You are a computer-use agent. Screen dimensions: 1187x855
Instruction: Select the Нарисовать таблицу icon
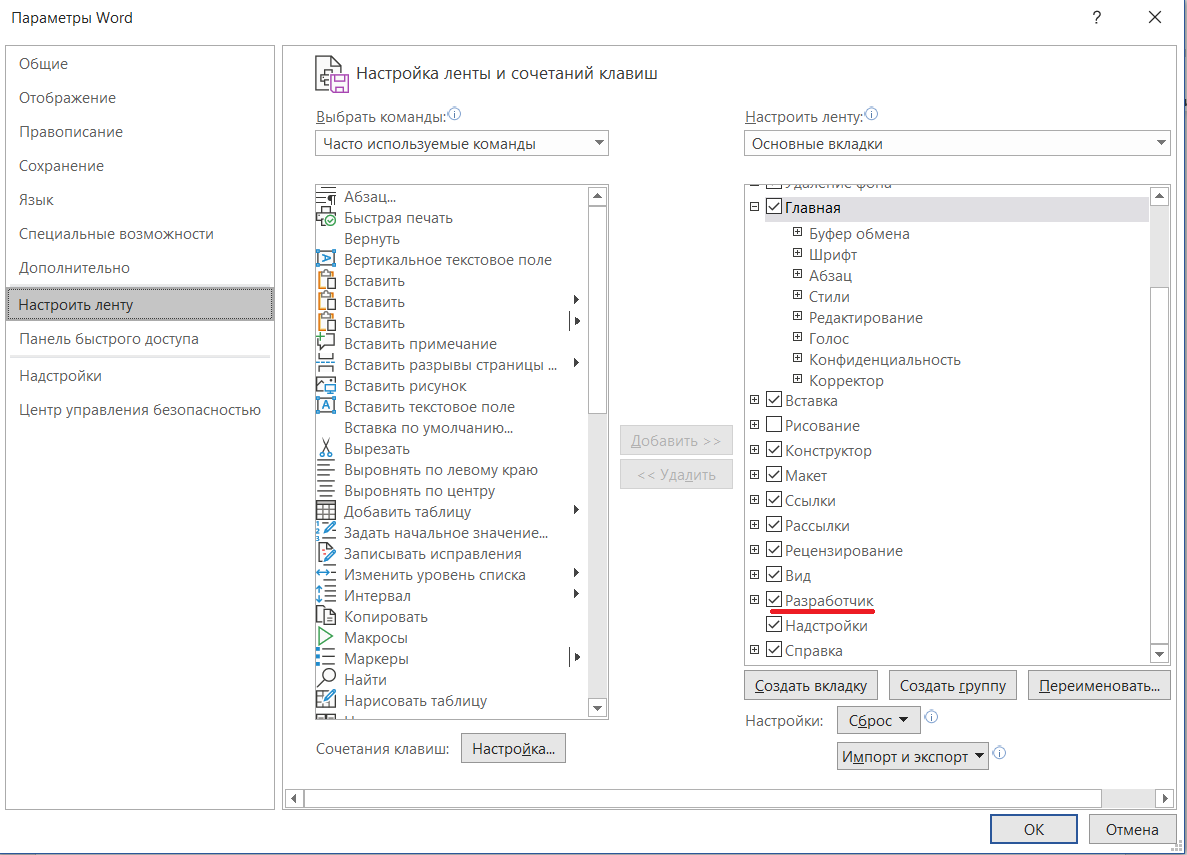point(326,701)
